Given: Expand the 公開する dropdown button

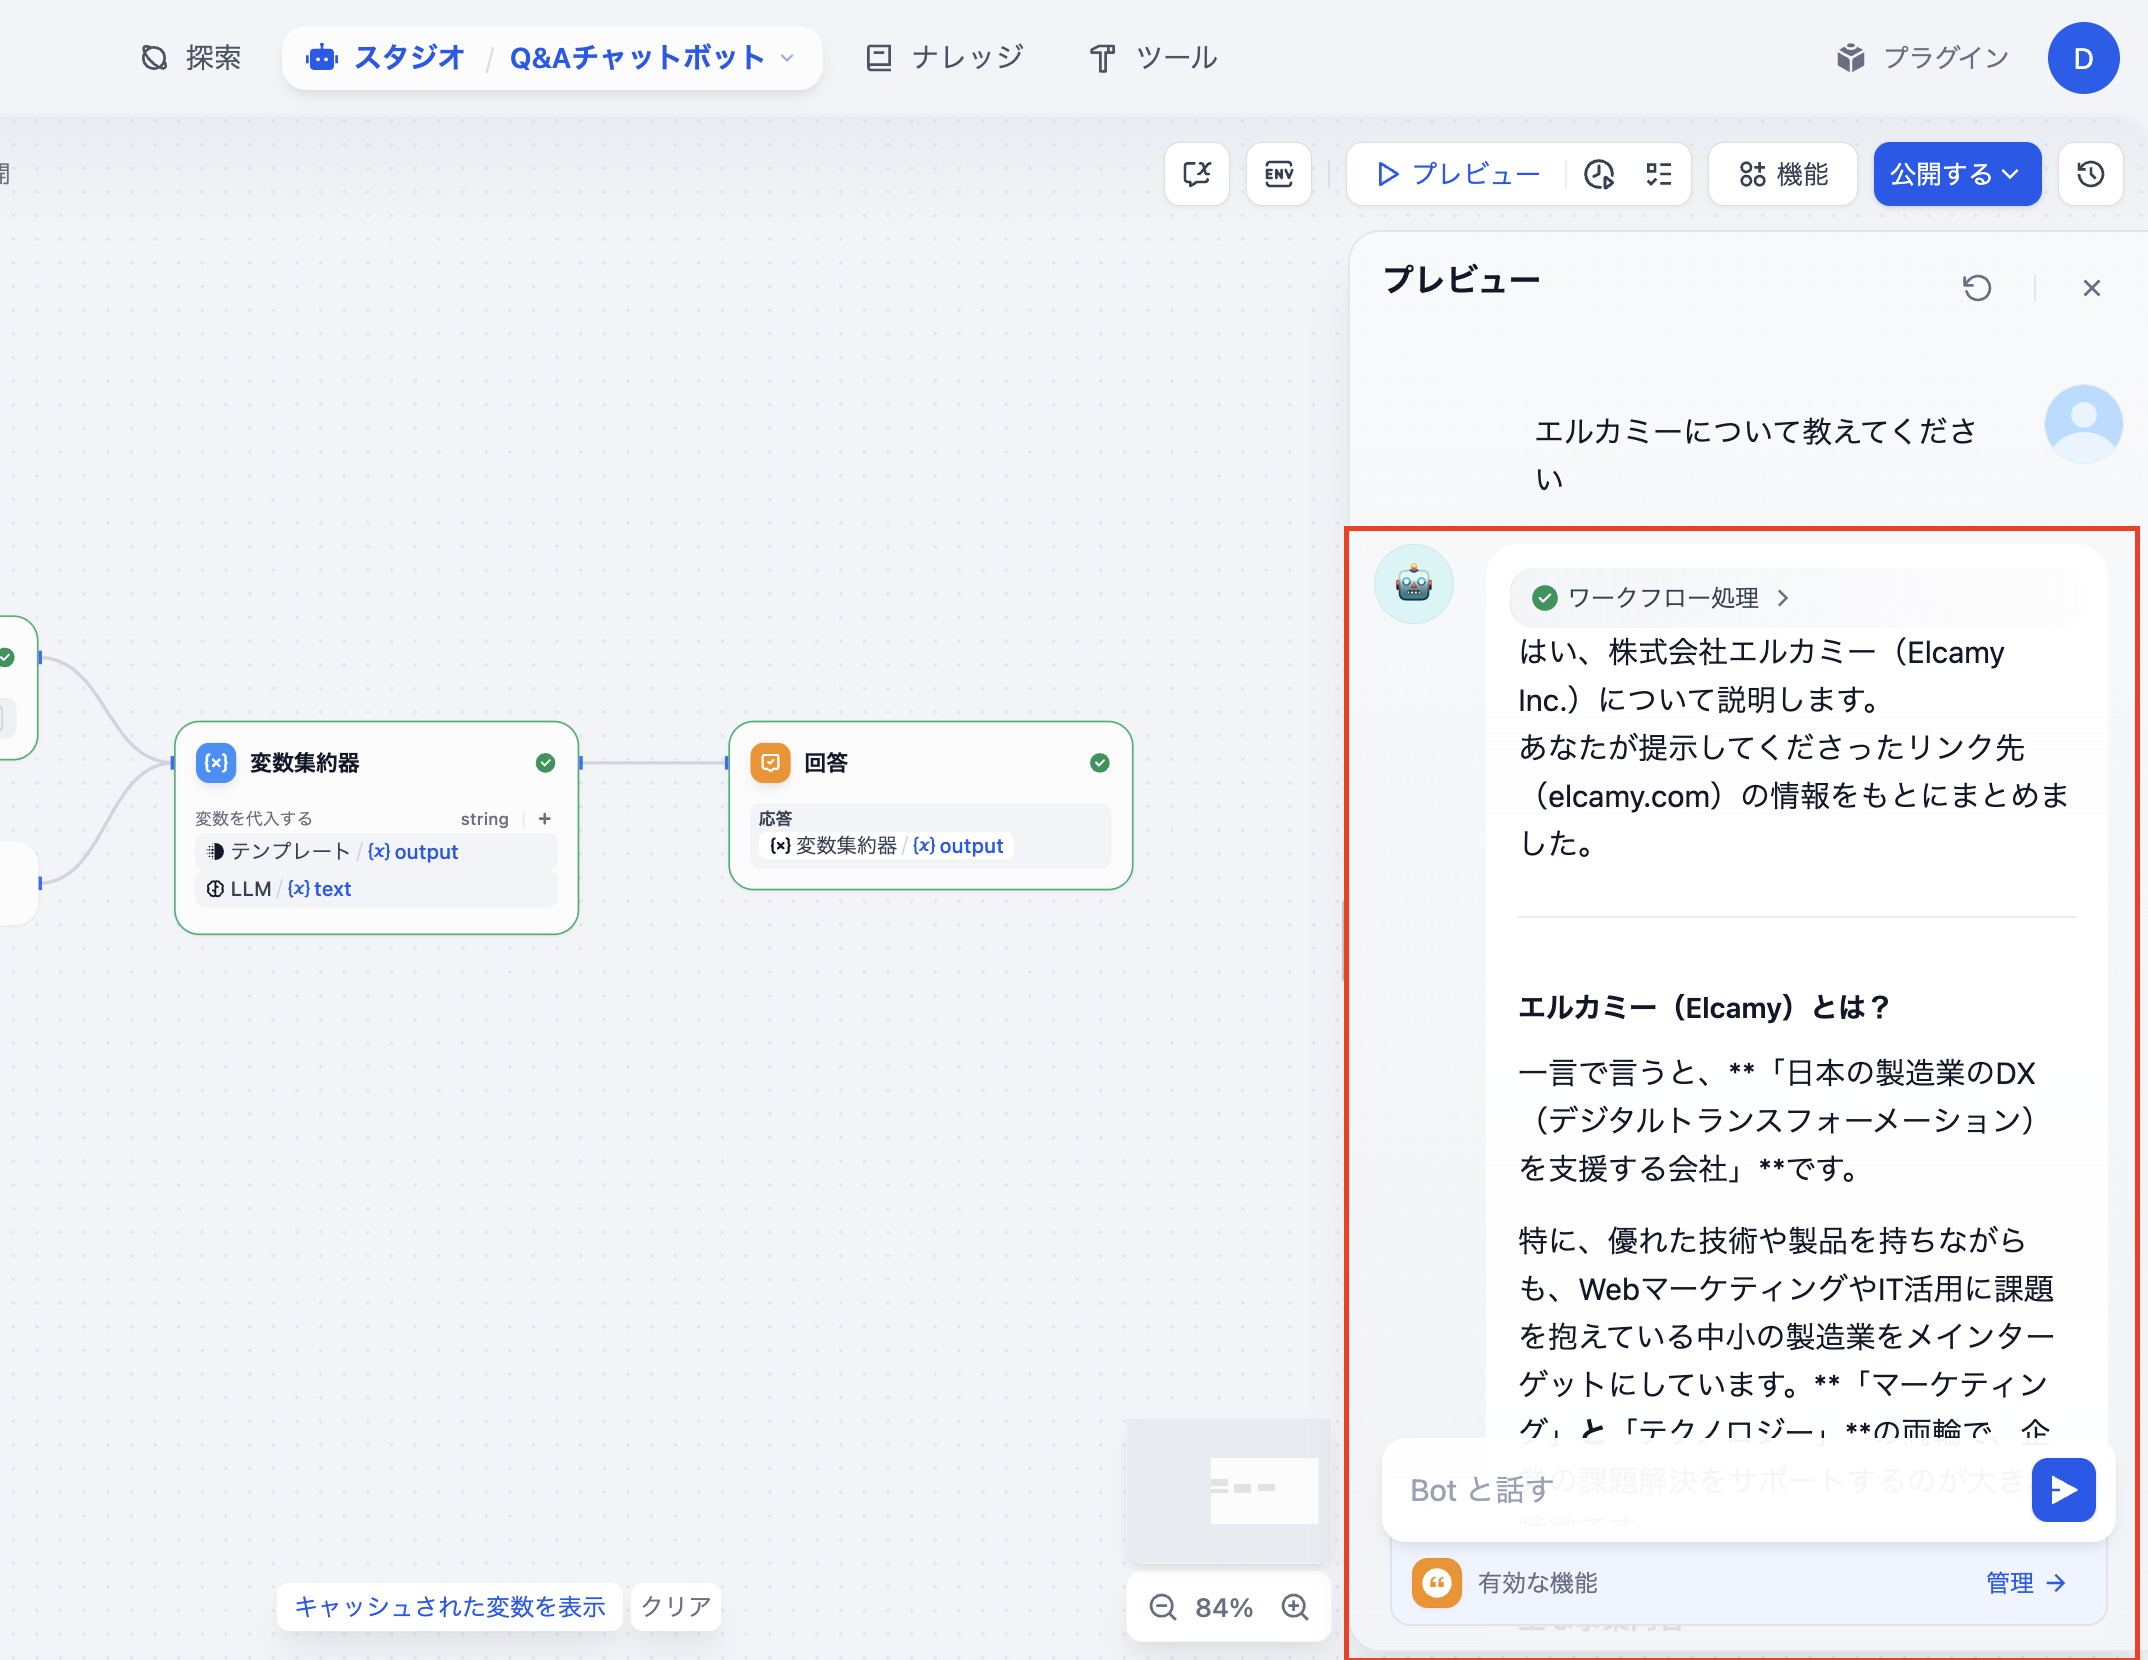Looking at the screenshot, I should 1956,174.
